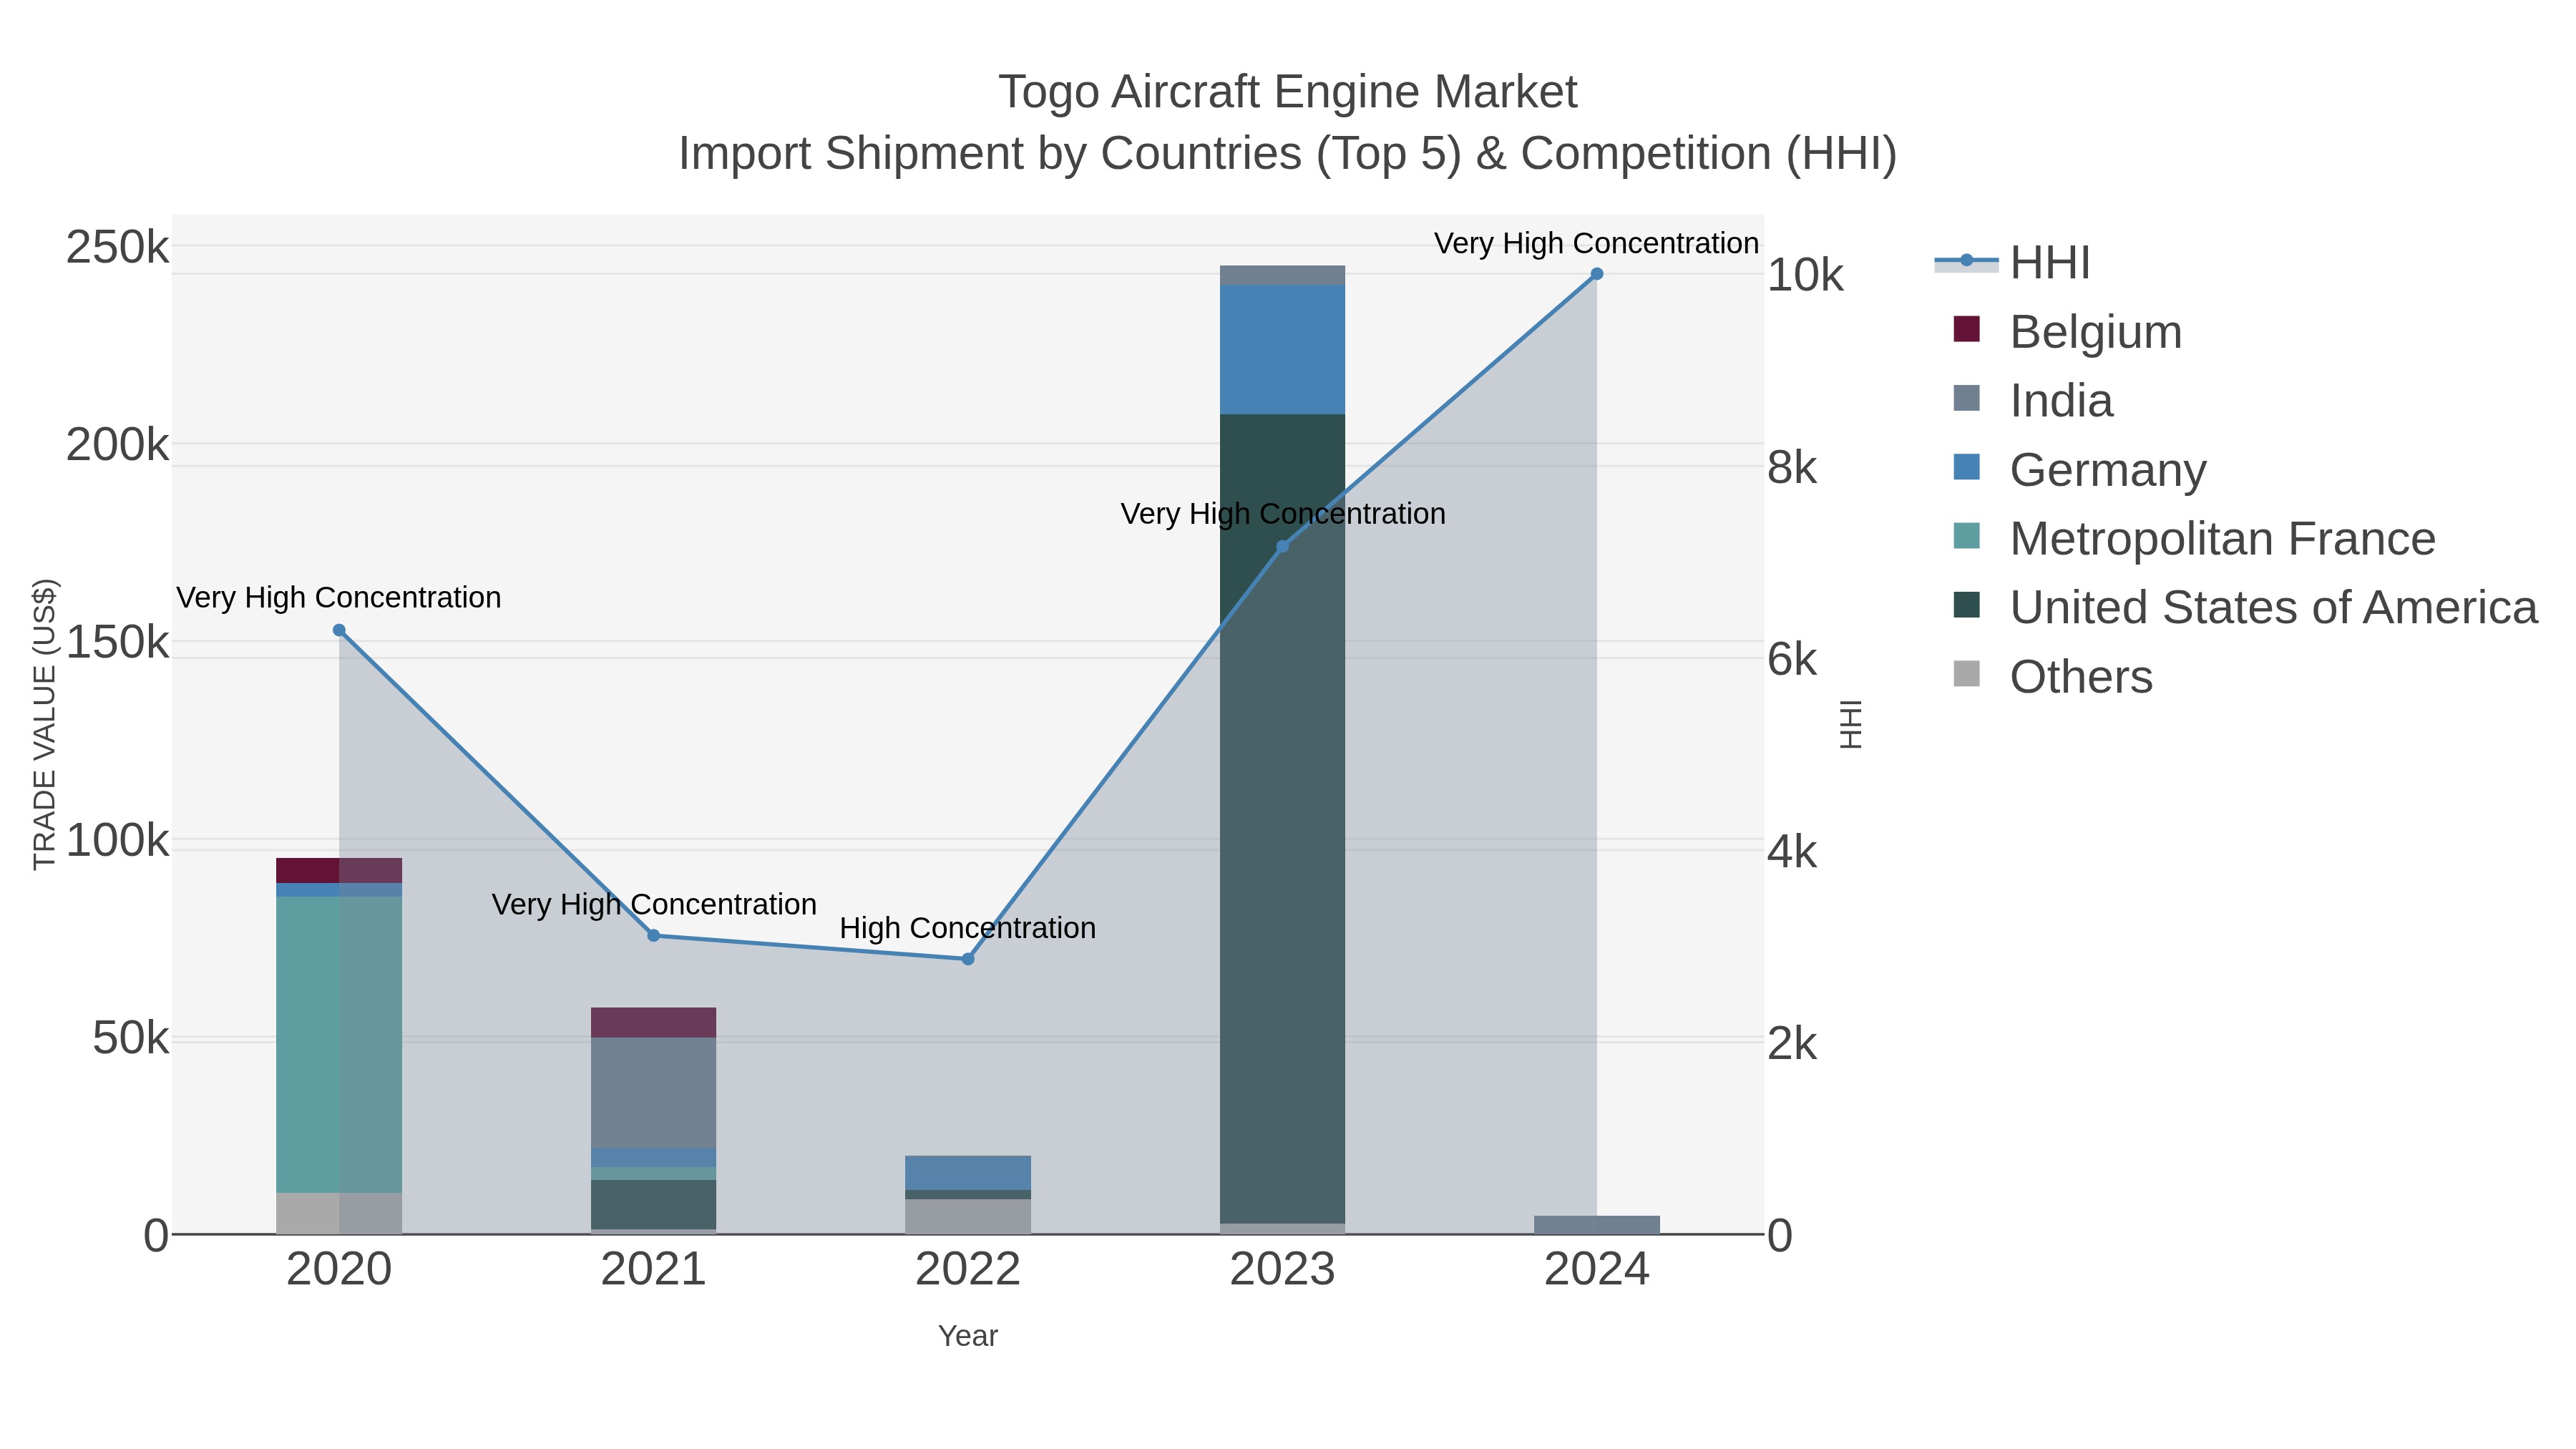Image resolution: width=2576 pixels, height=1449 pixels.
Task: Click the 2022 HHI data point
Action: (x=968, y=959)
